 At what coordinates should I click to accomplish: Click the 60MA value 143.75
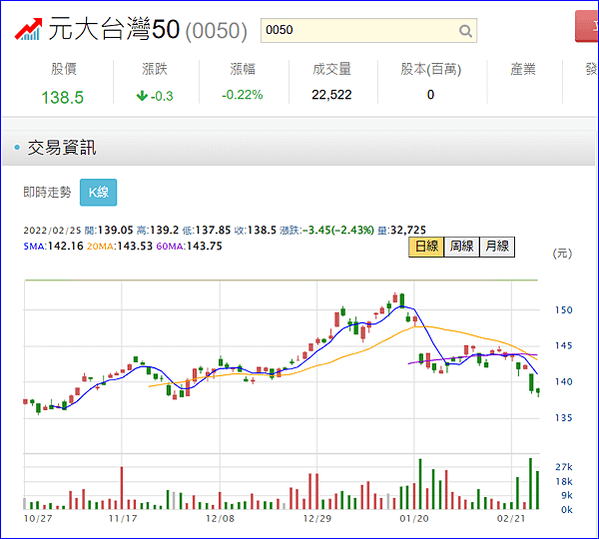[x=204, y=246]
